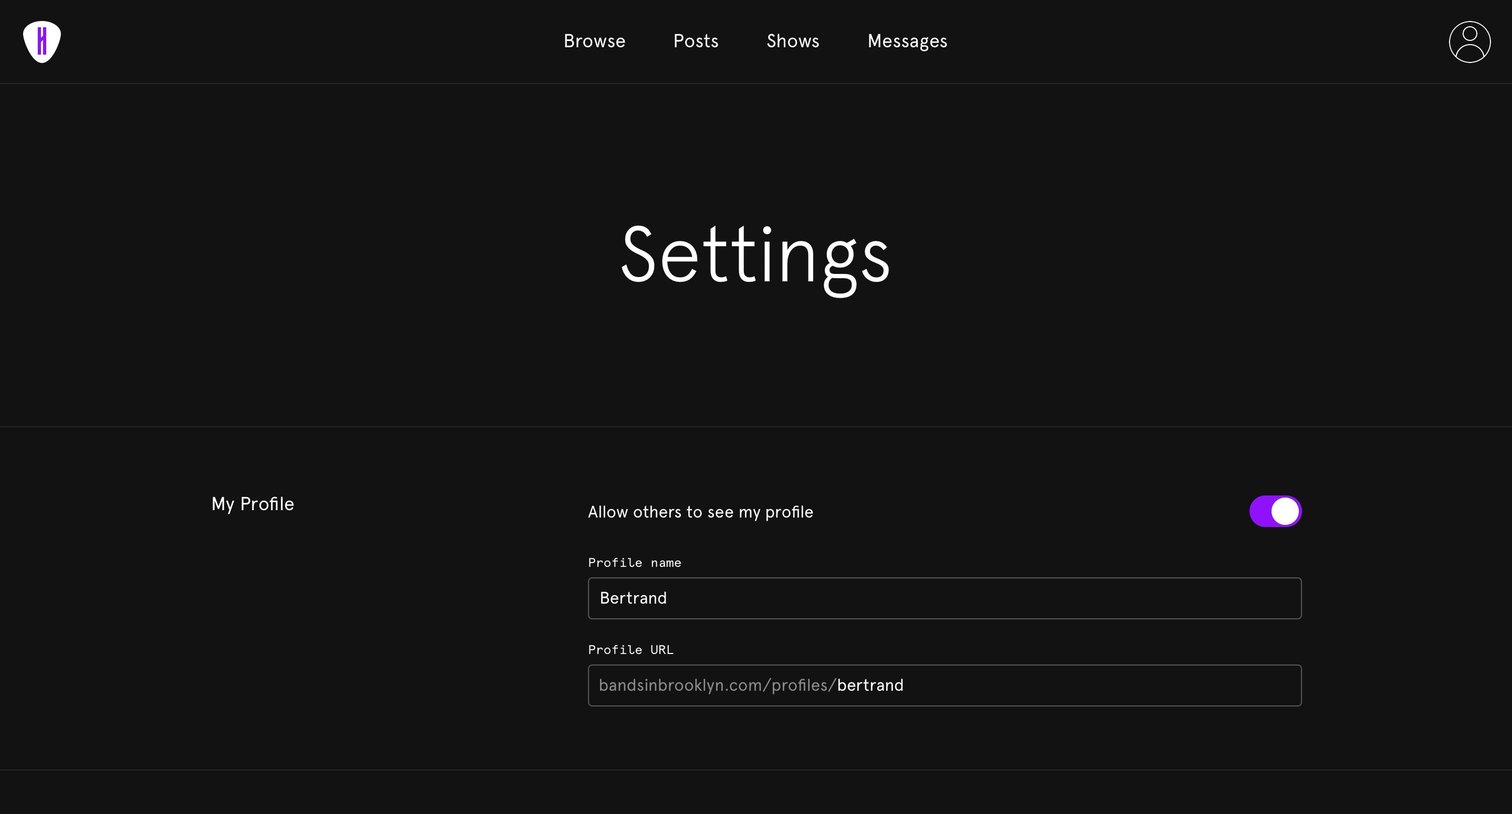
Task: Toggle 'Allow others to see my profile'
Action: [1275, 511]
